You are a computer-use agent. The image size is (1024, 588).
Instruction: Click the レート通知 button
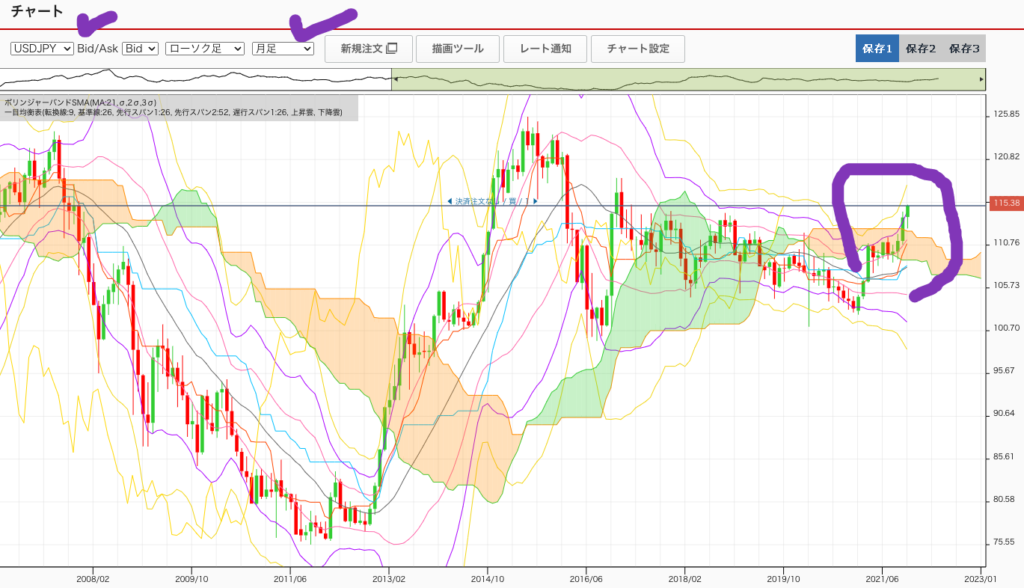click(x=545, y=48)
